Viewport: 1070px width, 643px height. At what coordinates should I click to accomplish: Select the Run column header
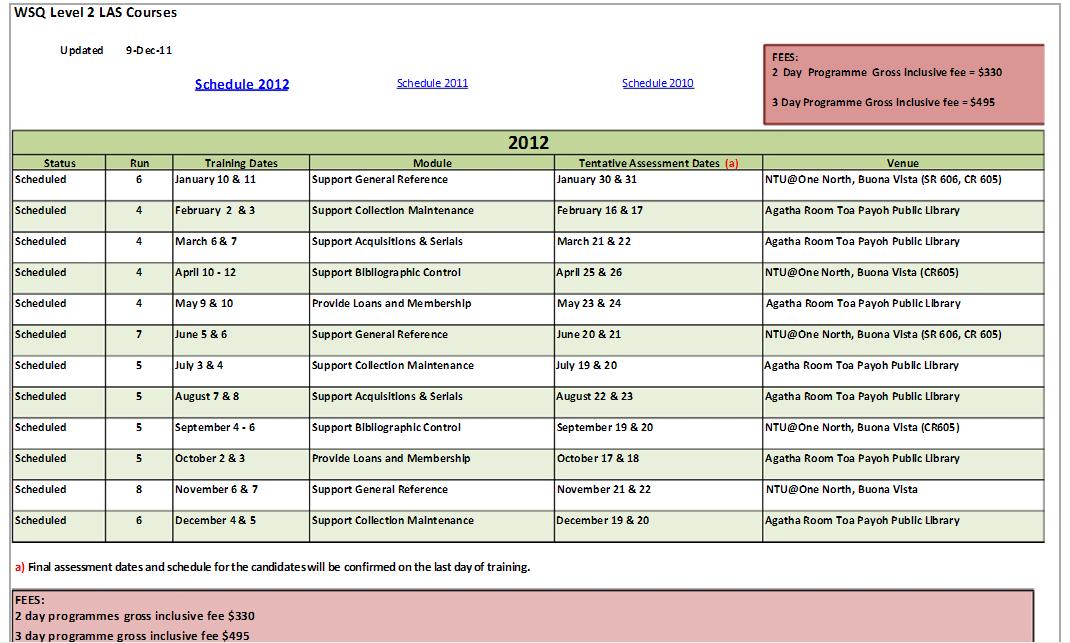139,163
